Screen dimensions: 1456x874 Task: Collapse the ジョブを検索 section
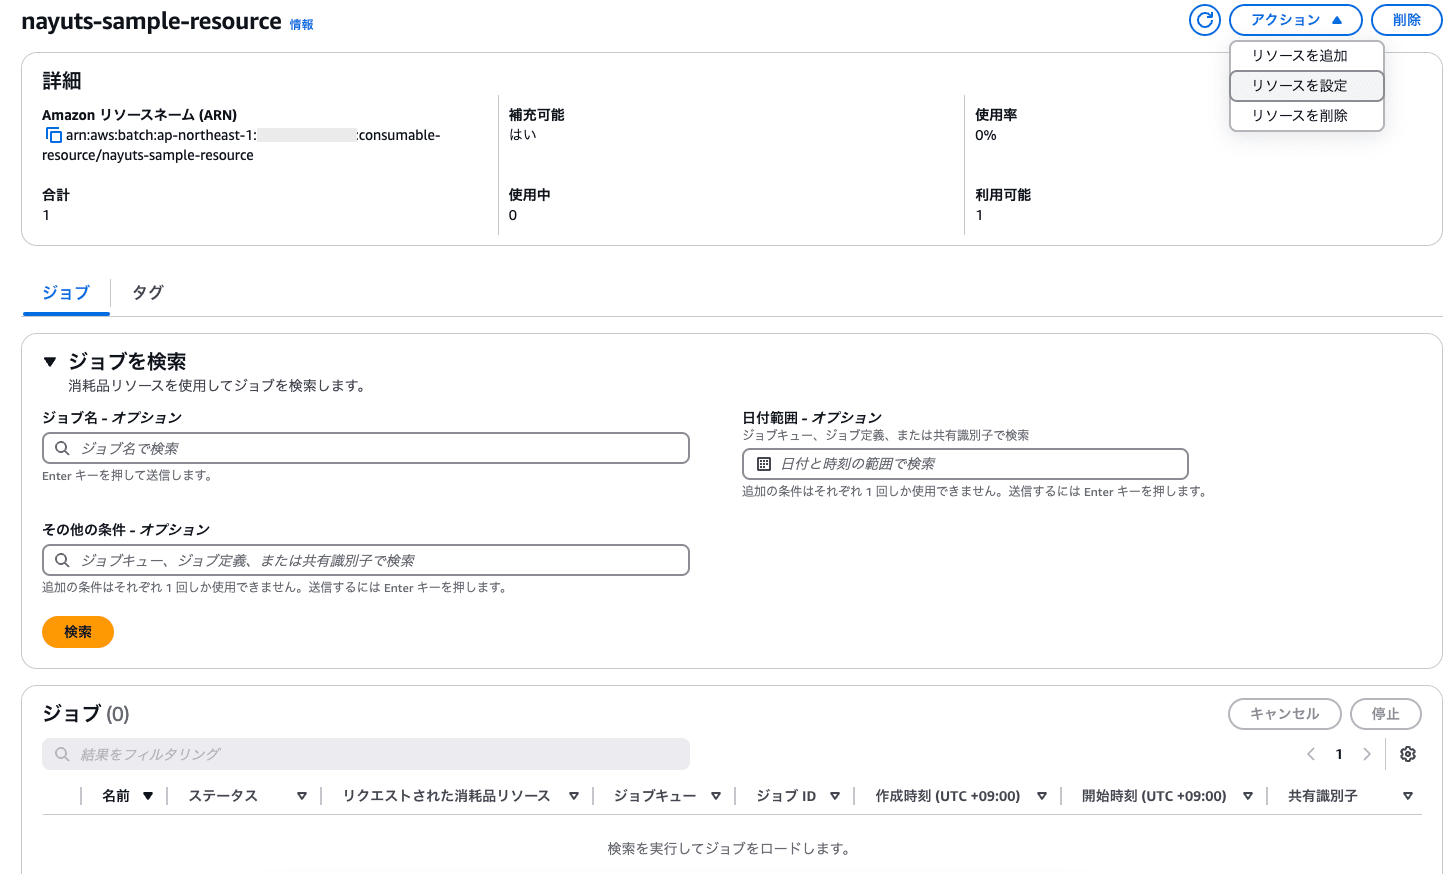pos(50,362)
